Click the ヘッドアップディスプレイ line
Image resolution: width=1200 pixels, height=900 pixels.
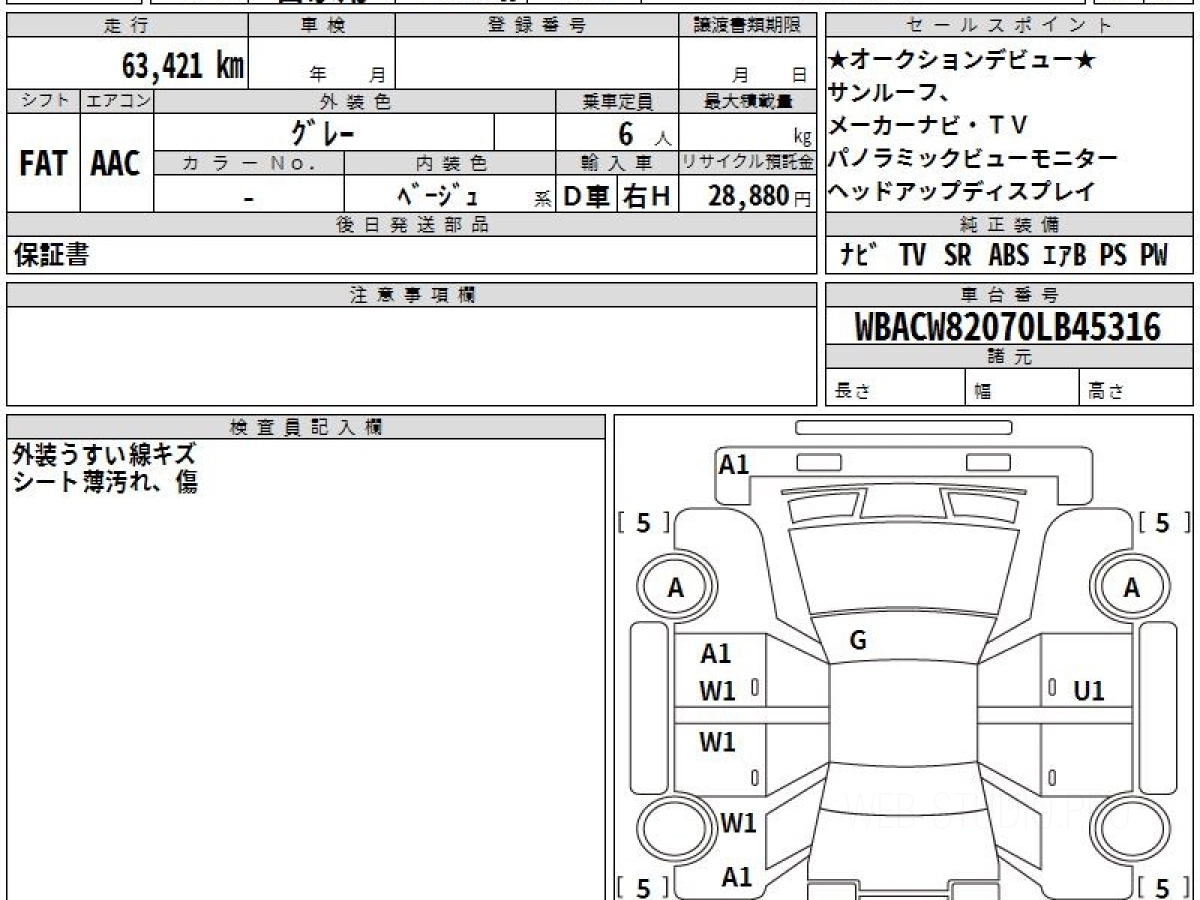pos(962,191)
